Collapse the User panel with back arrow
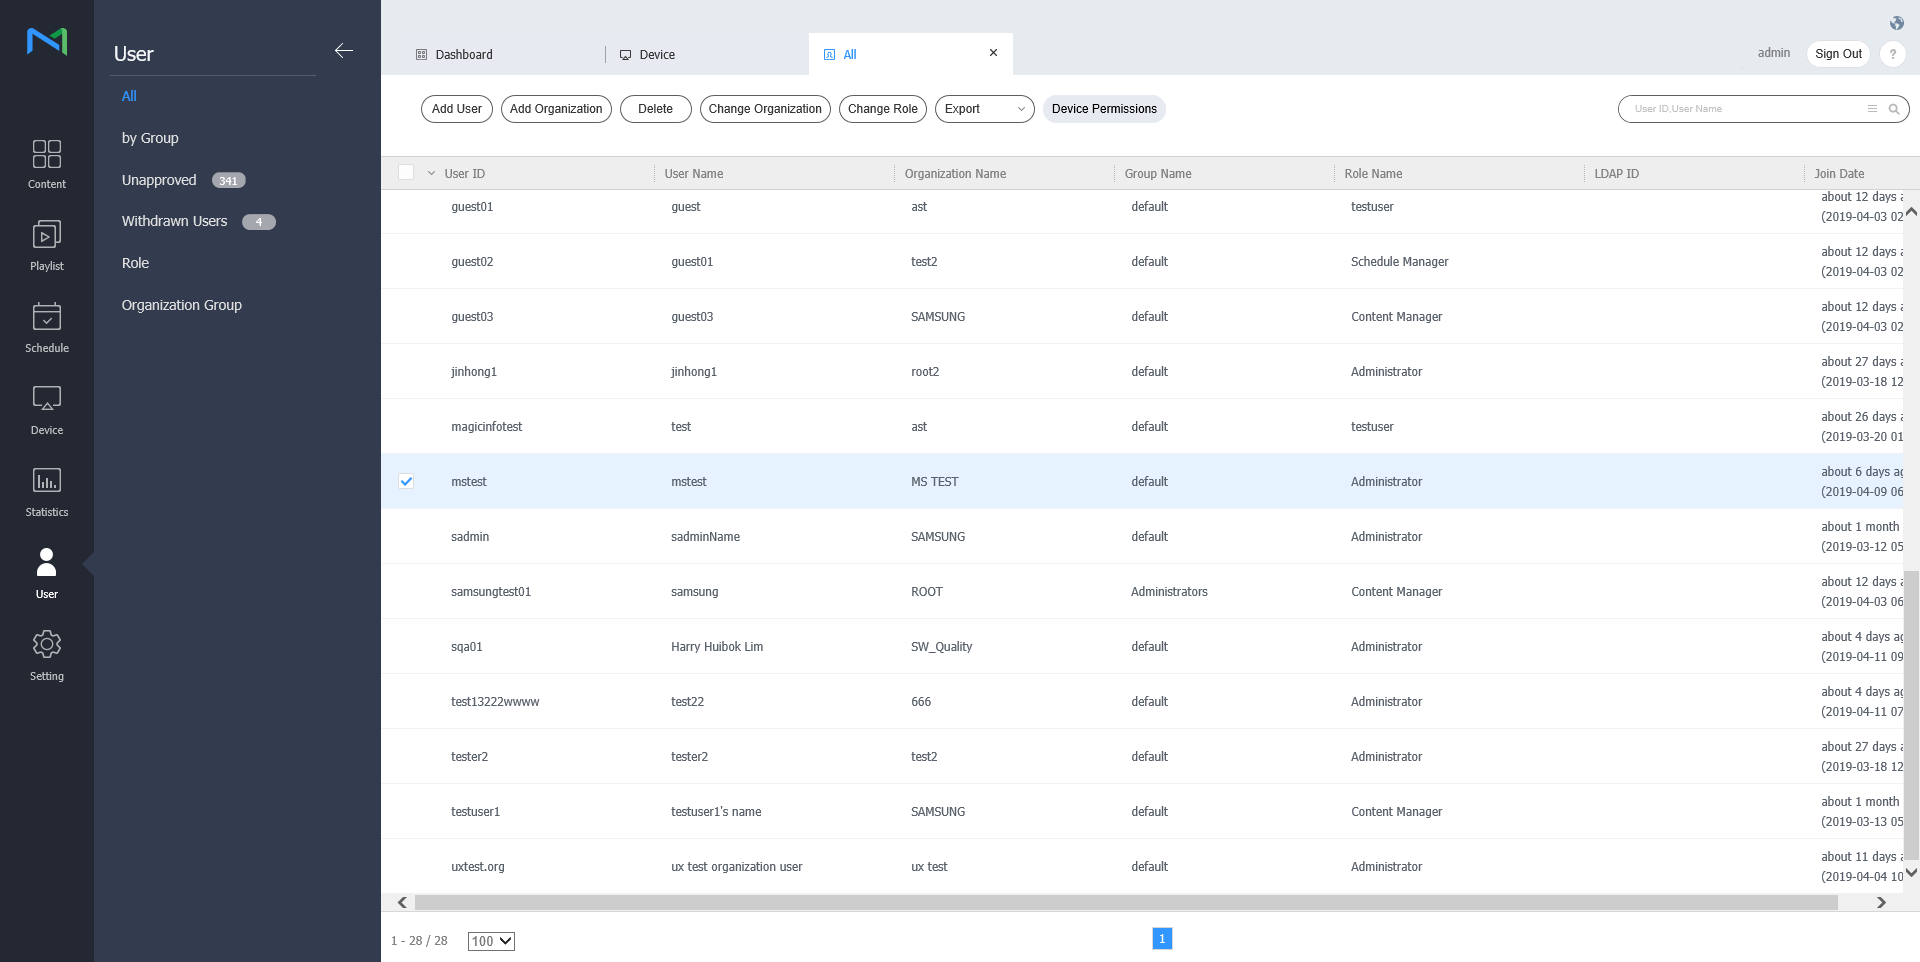This screenshot has width=1920, height=962. [x=344, y=51]
